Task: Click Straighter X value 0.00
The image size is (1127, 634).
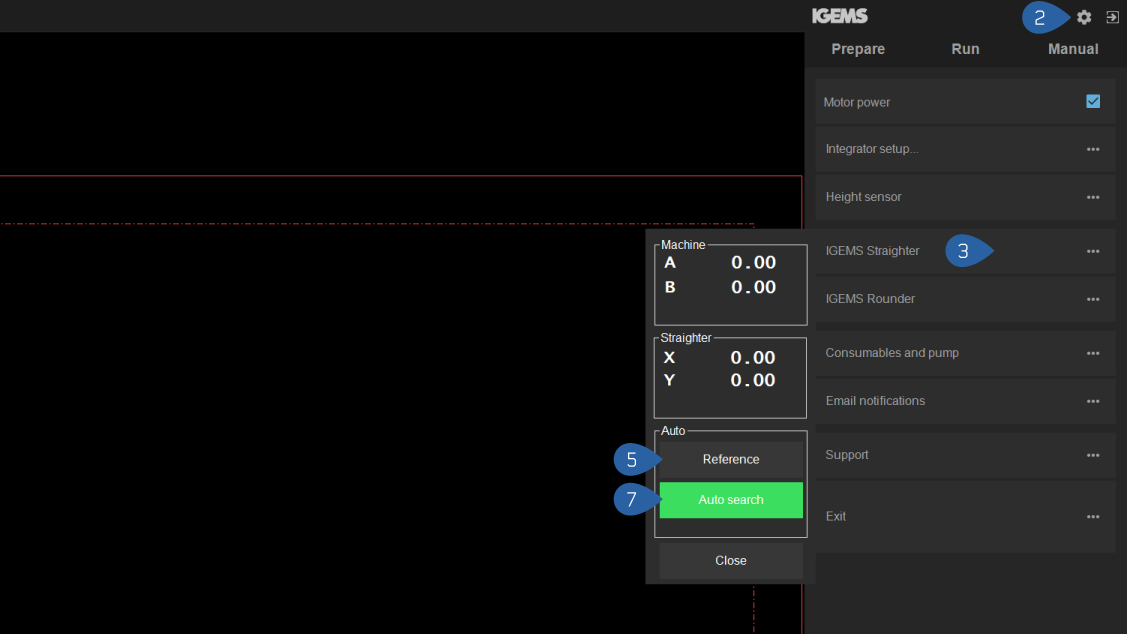Action: point(753,357)
